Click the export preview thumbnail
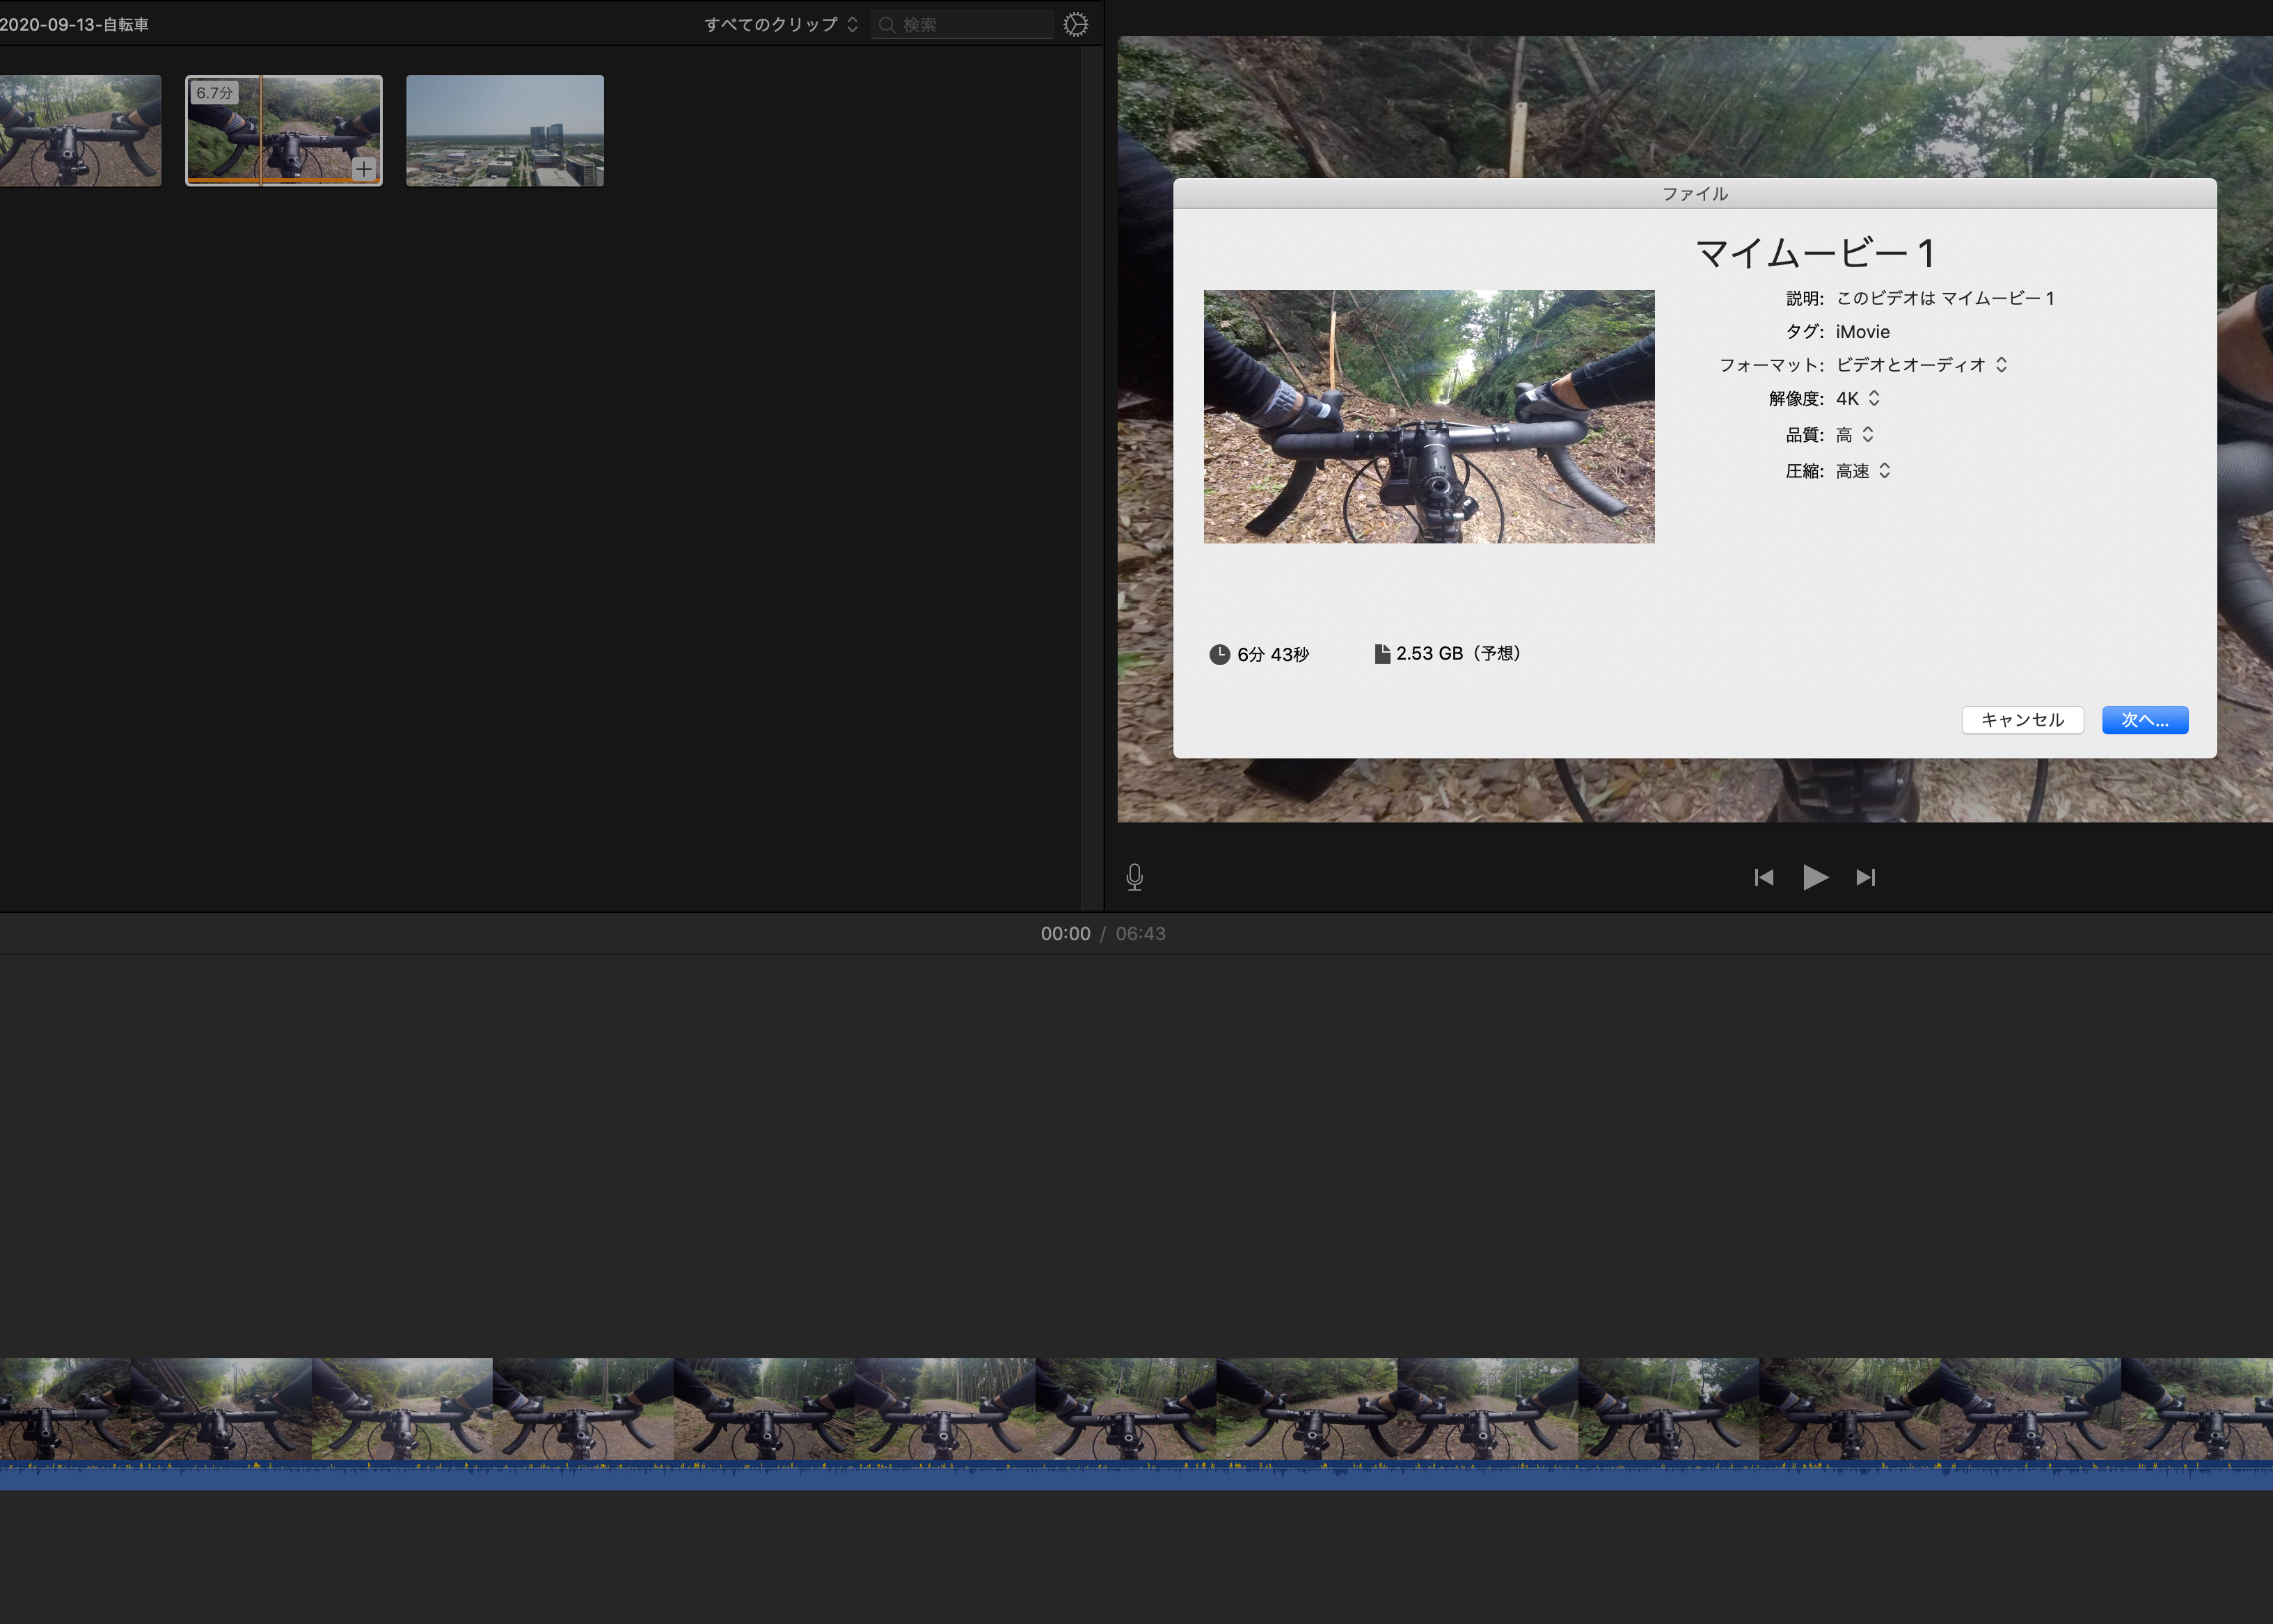The image size is (2273, 1624). 1429,417
